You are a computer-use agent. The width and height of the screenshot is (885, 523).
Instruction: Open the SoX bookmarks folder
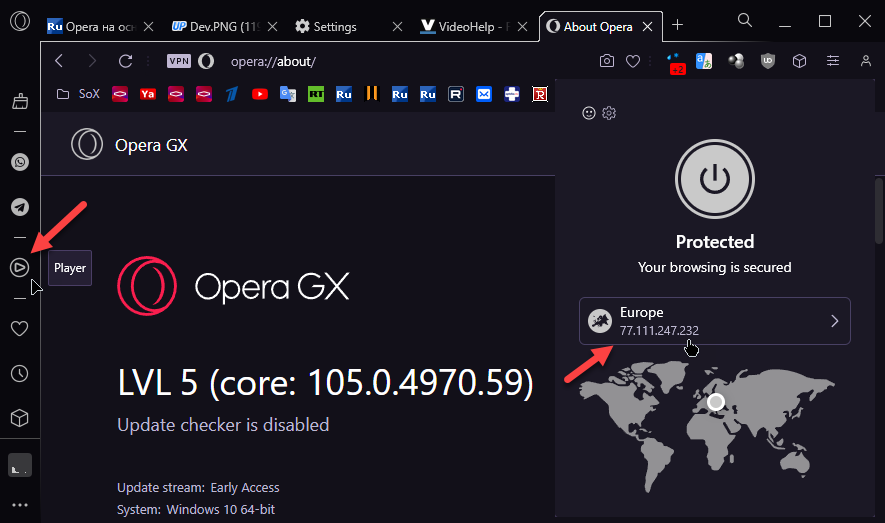coord(78,94)
